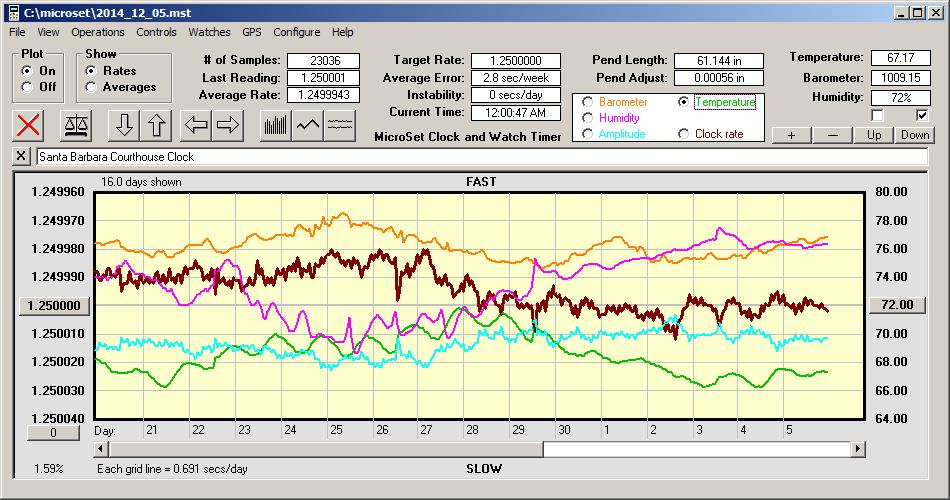Click the Santa Barbara Courthouse Clock title field

[x=480, y=157]
